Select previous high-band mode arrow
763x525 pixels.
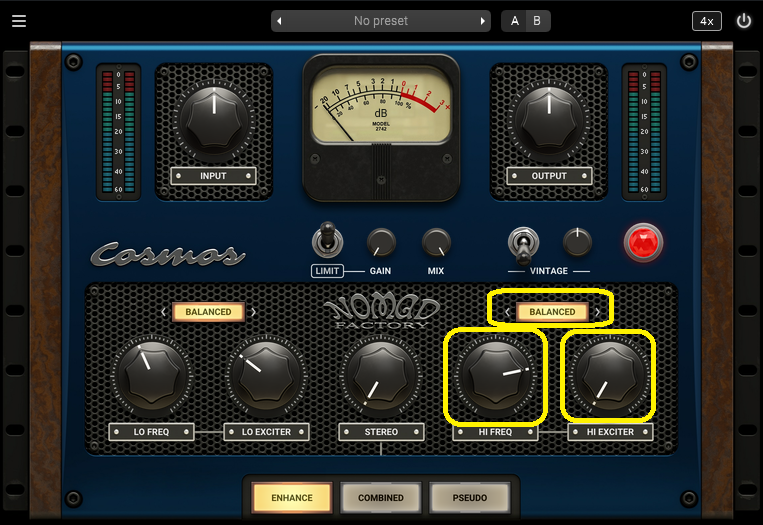click(x=507, y=312)
